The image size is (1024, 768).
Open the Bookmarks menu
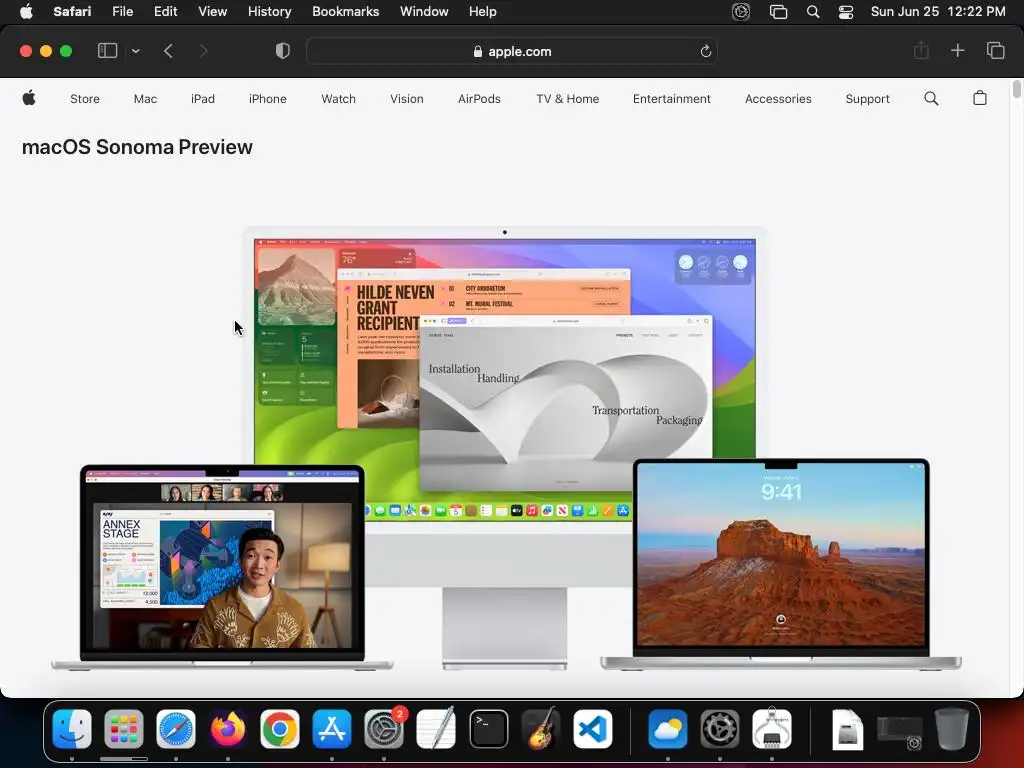tap(345, 11)
